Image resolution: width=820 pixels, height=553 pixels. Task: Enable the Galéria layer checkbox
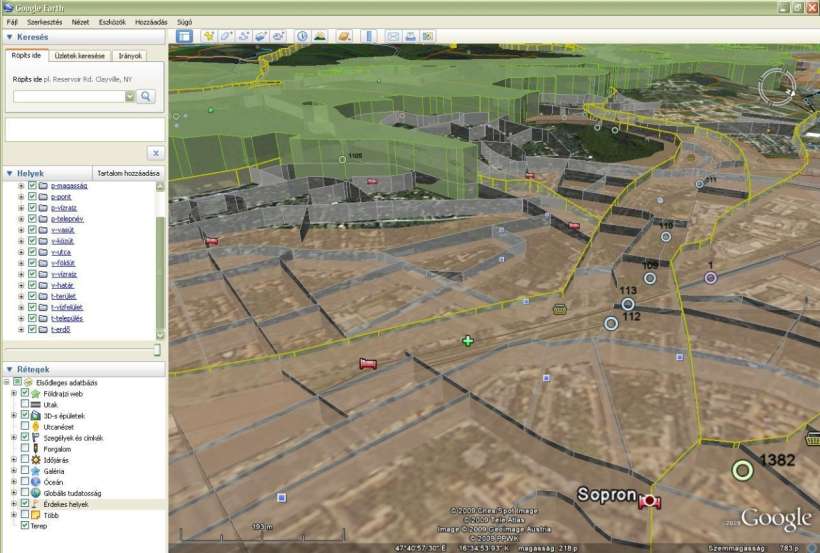pos(25,470)
